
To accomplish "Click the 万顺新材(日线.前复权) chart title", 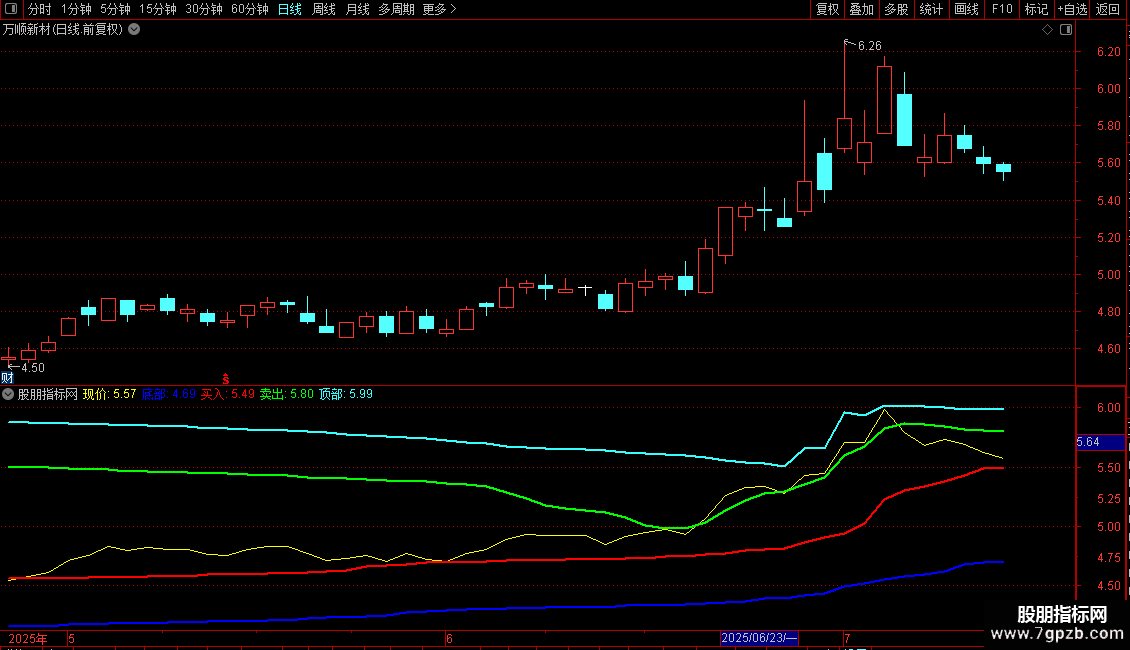I will tap(63, 30).
